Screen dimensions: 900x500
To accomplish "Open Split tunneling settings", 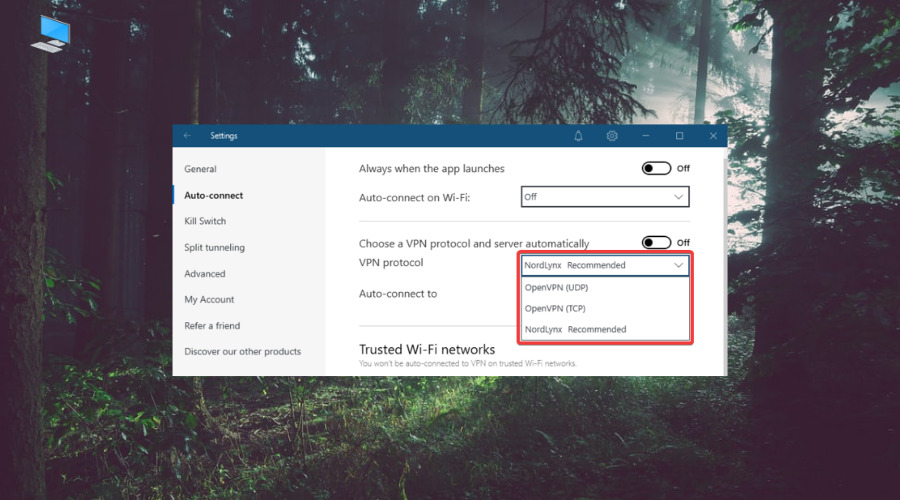I will (x=214, y=247).
